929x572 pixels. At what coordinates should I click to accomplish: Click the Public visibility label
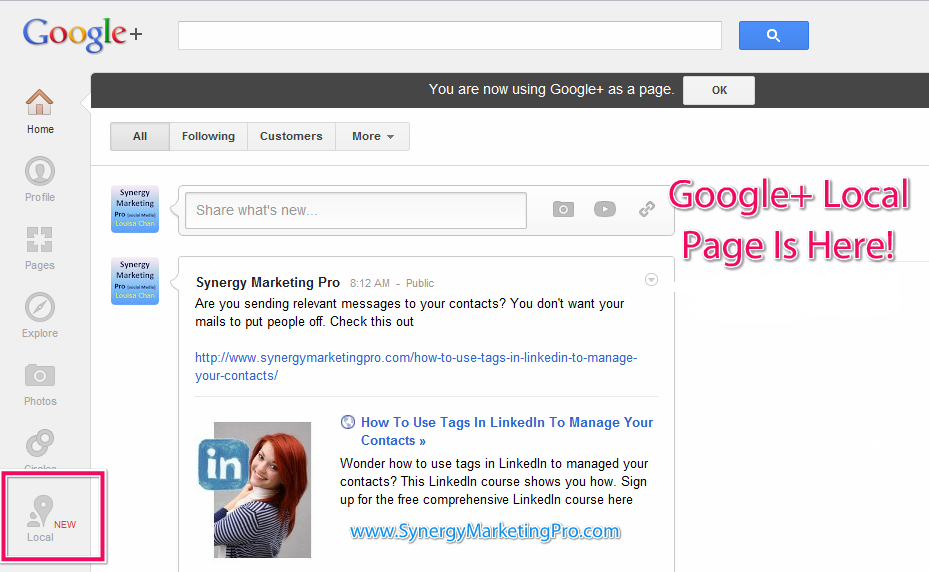[x=420, y=283]
